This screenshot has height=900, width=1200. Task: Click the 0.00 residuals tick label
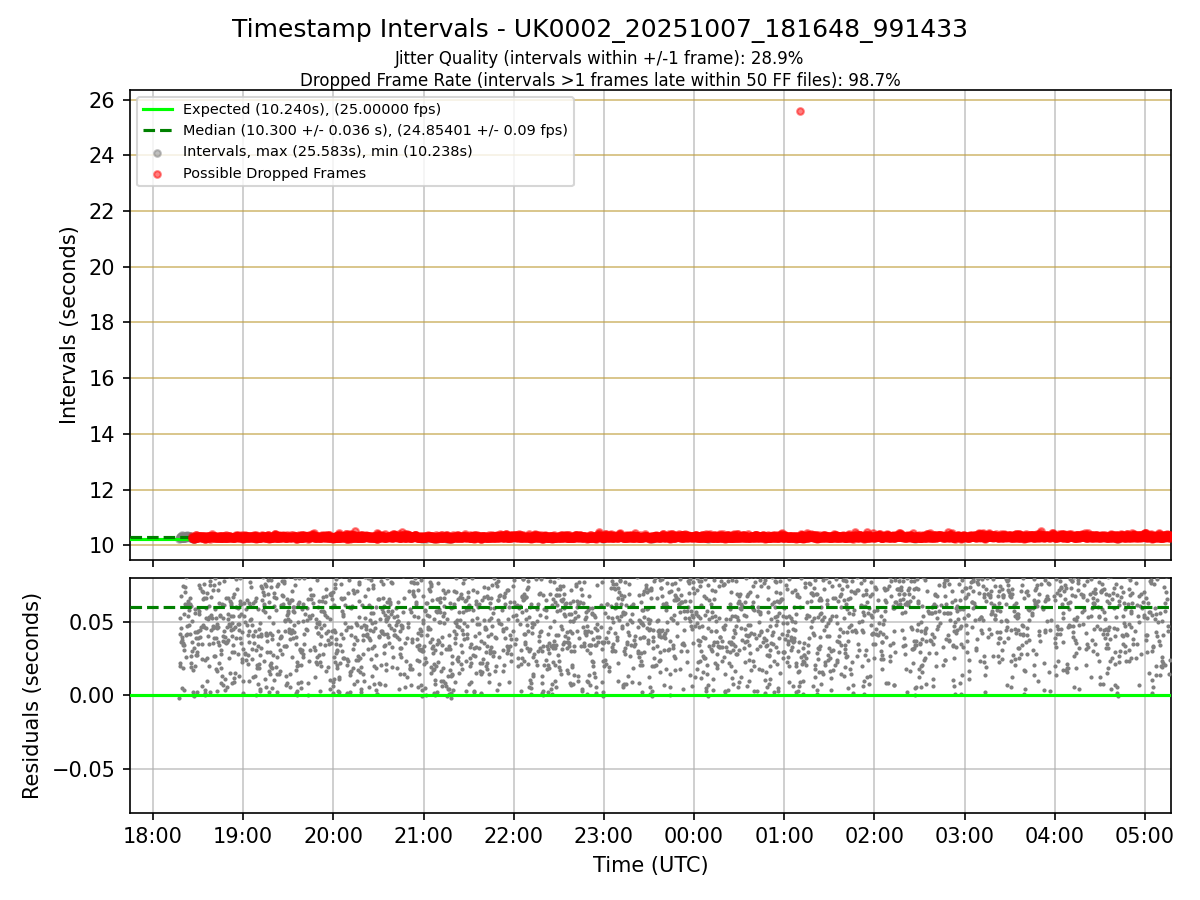click(92, 695)
